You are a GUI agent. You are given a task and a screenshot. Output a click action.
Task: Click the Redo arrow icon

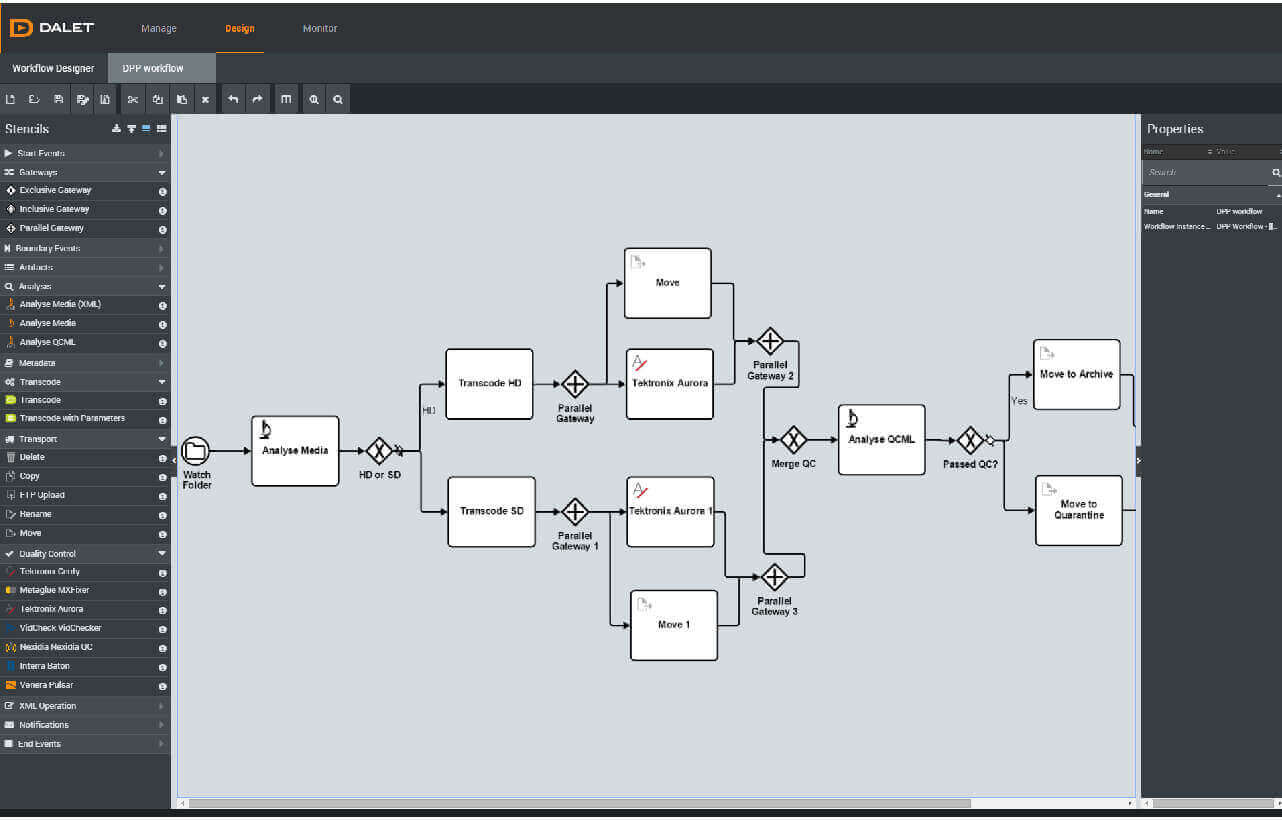coord(257,99)
